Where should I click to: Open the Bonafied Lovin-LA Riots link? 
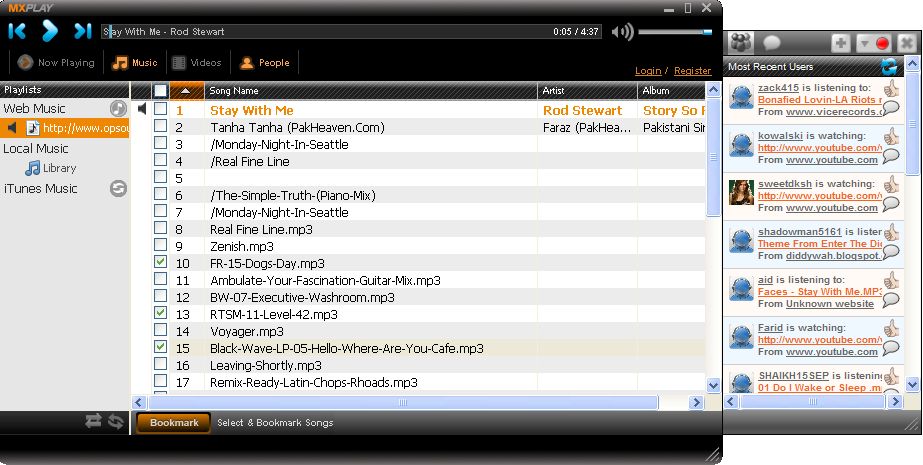pyautogui.click(x=820, y=99)
